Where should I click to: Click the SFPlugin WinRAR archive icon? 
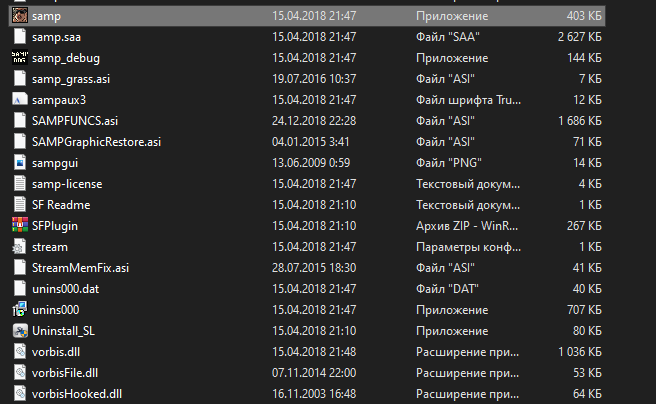coord(20,226)
